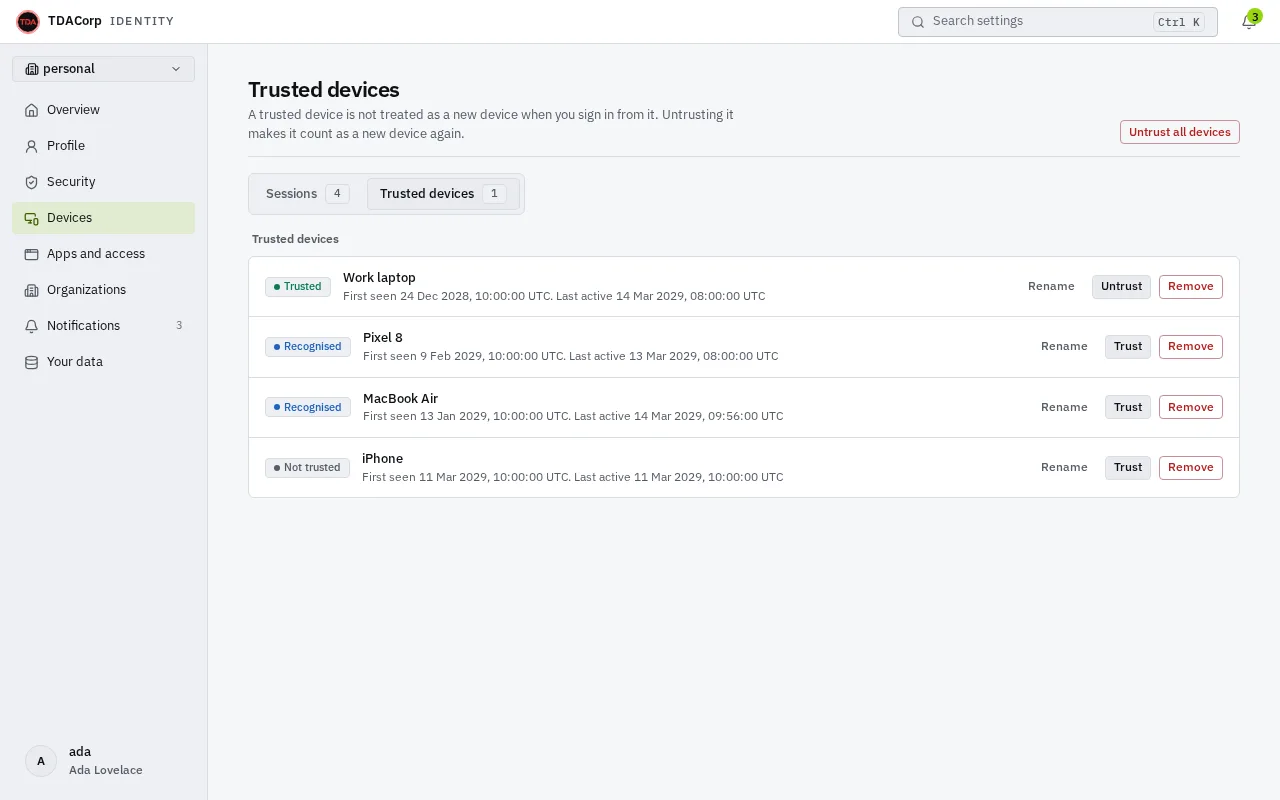The height and width of the screenshot is (800, 1280).
Task: Open the notifications bell icon
Action: coord(1248,22)
